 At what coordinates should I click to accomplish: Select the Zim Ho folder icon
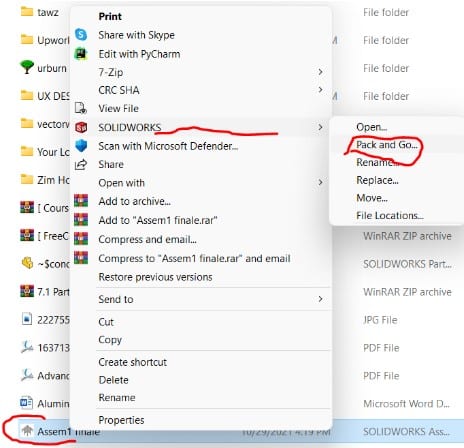pyautogui.click(x=27, y=180)
